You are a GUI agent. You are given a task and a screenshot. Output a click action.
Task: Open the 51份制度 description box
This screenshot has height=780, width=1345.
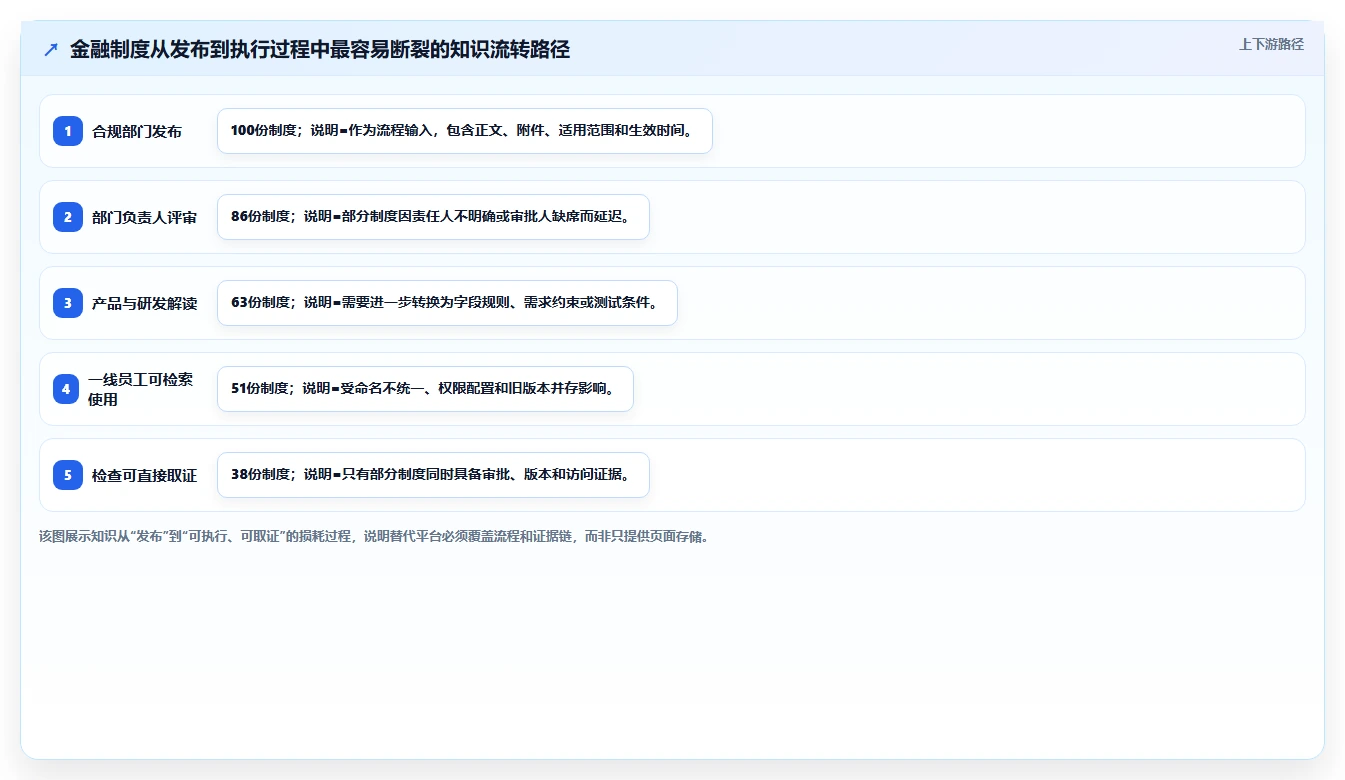pos(425,389)
